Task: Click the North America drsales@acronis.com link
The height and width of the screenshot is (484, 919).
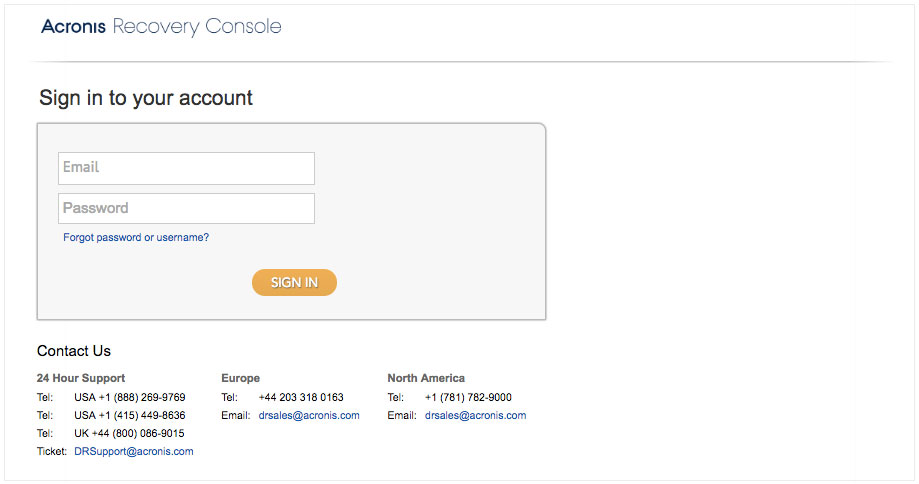Action: [475, 415]
